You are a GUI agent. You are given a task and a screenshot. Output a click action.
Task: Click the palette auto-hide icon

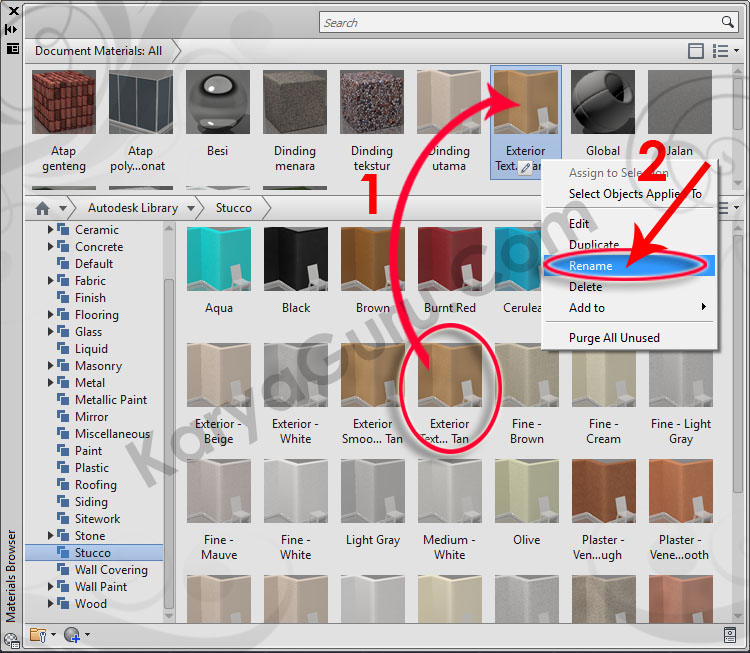[11, 29]
